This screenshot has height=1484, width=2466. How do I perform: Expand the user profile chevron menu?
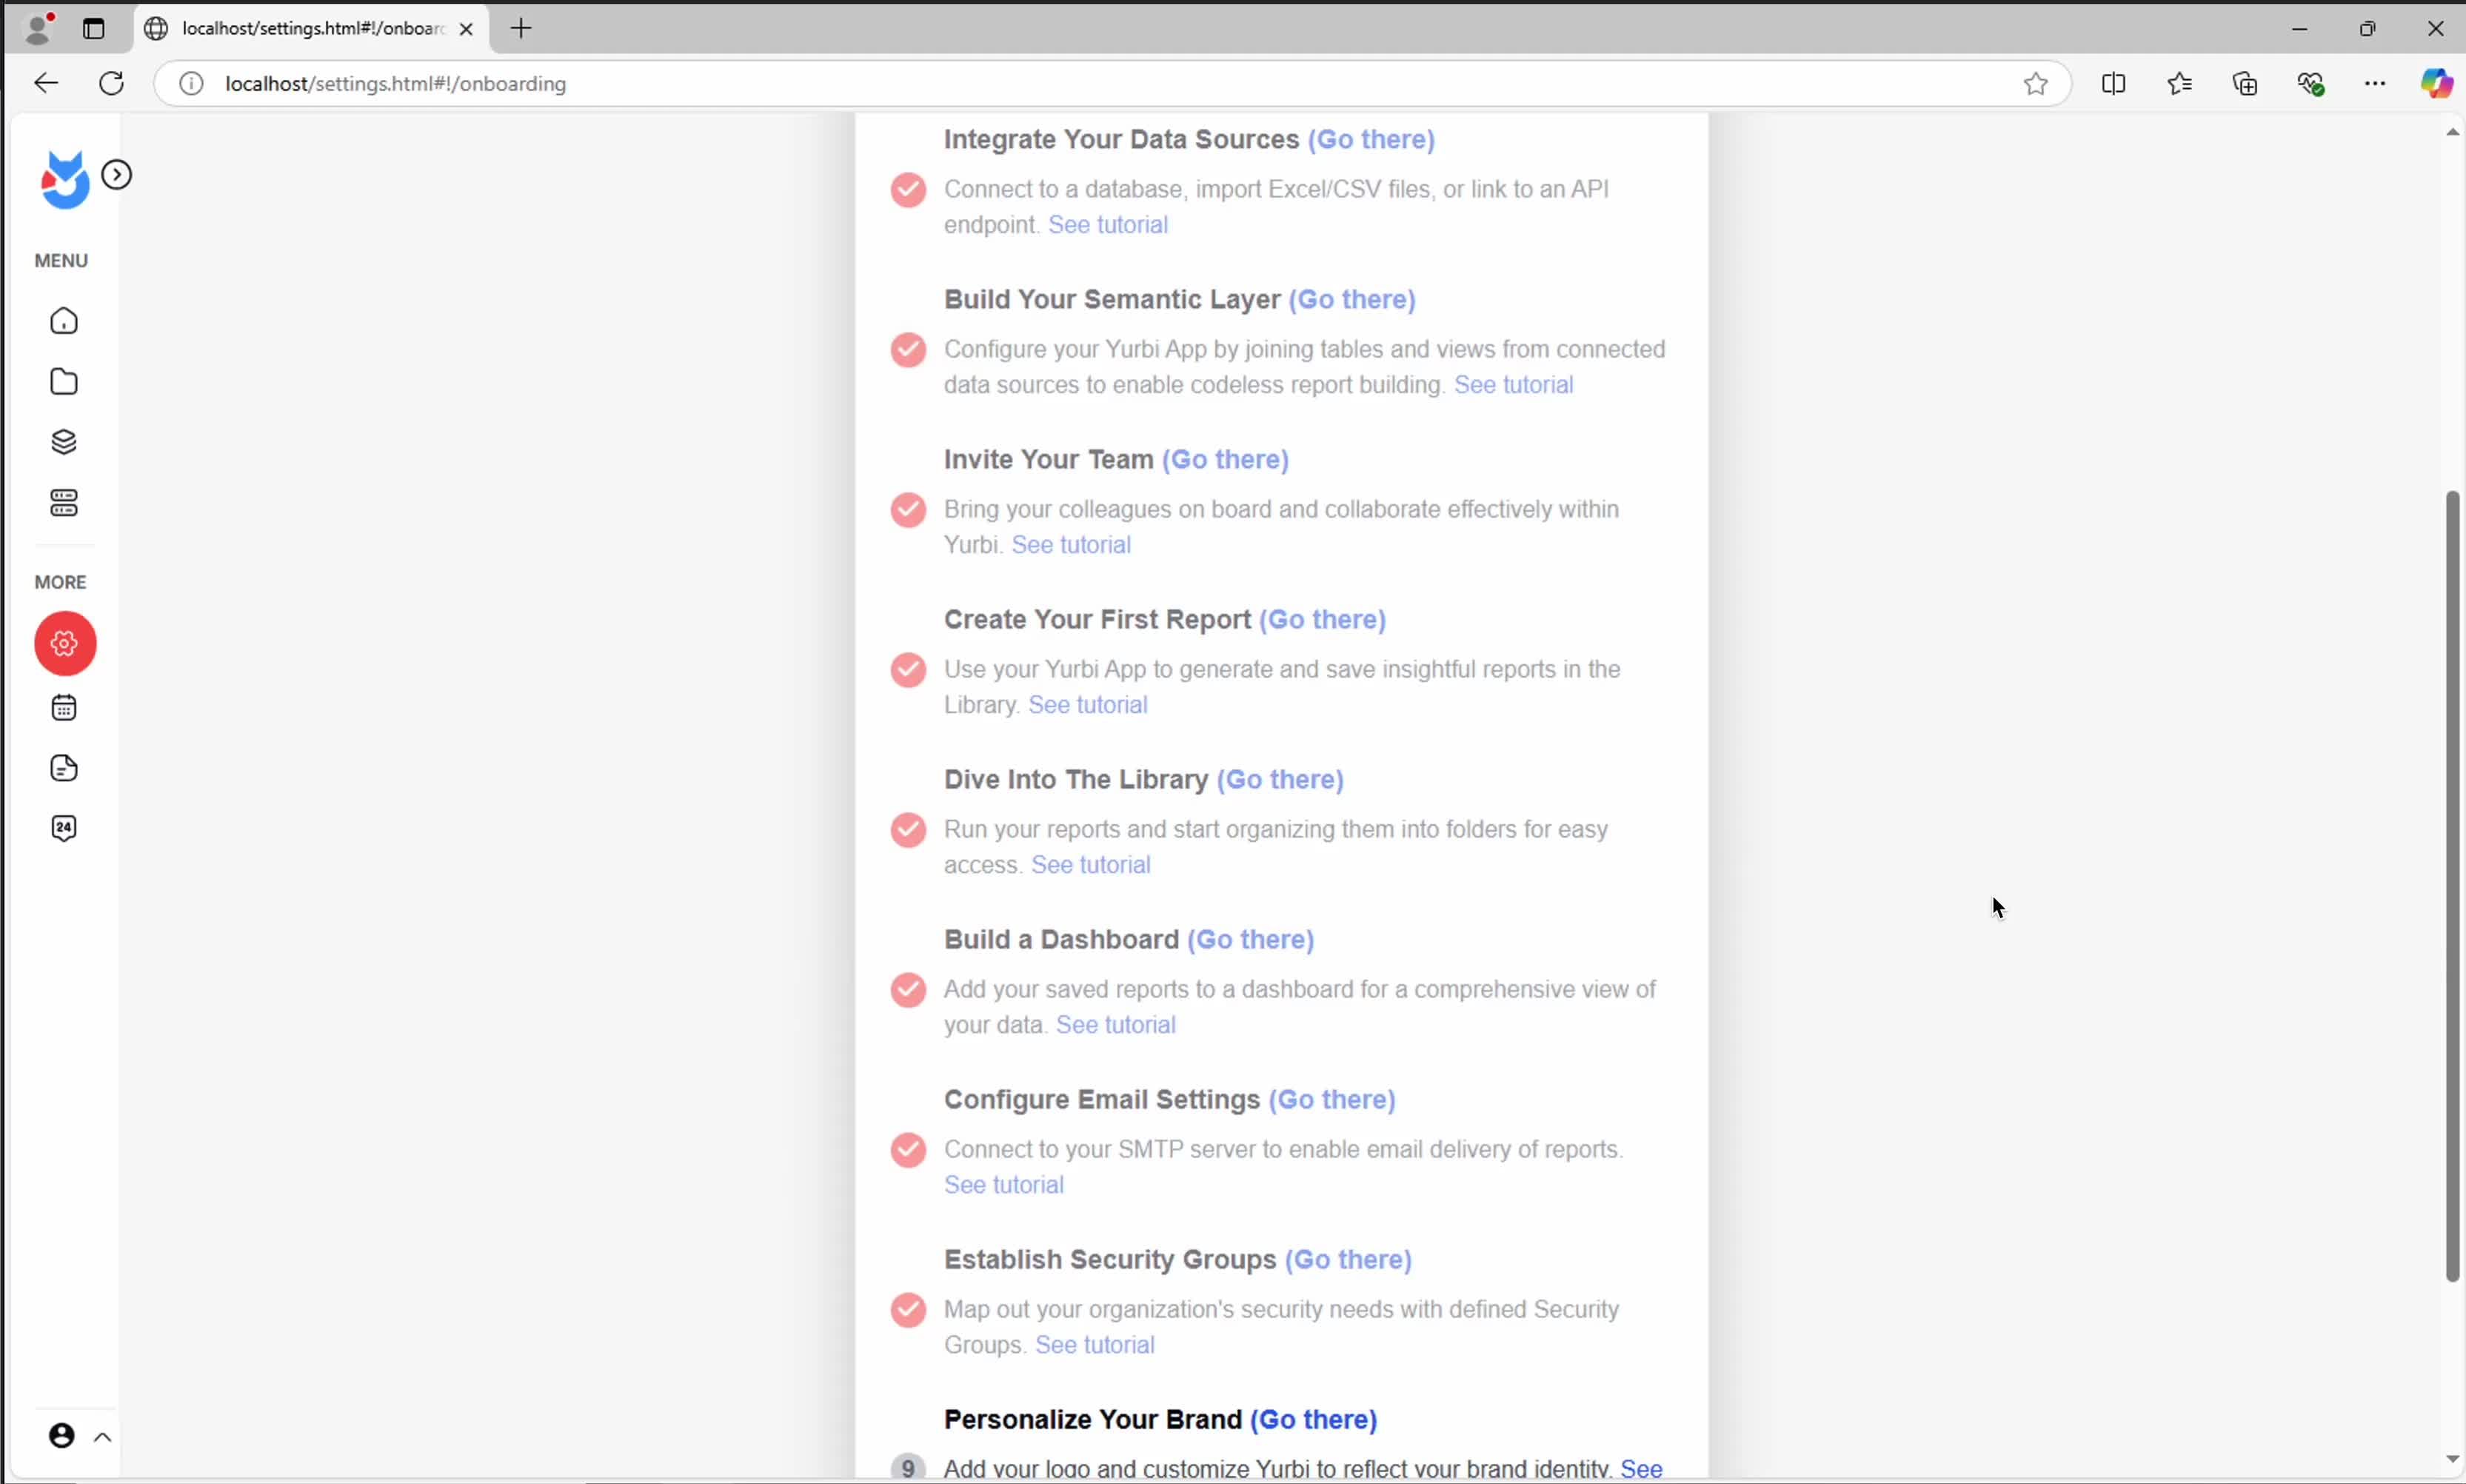coord(102,1437)
